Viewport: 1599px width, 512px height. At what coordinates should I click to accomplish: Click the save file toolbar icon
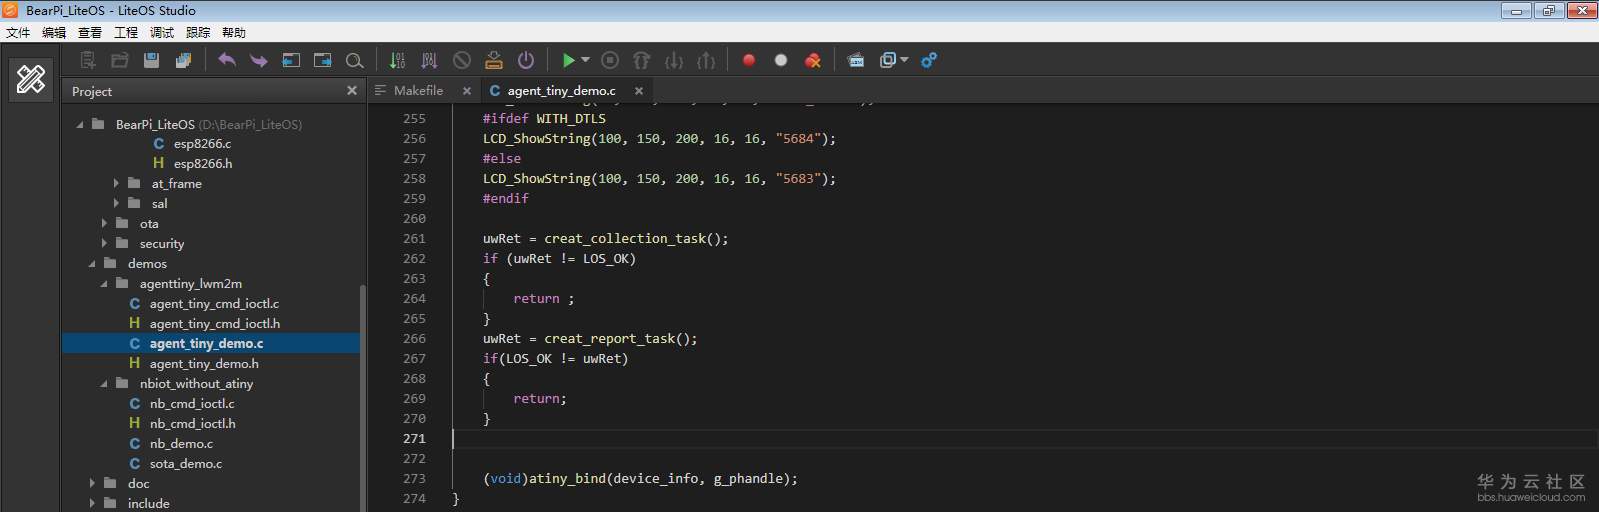pos(151,60)
